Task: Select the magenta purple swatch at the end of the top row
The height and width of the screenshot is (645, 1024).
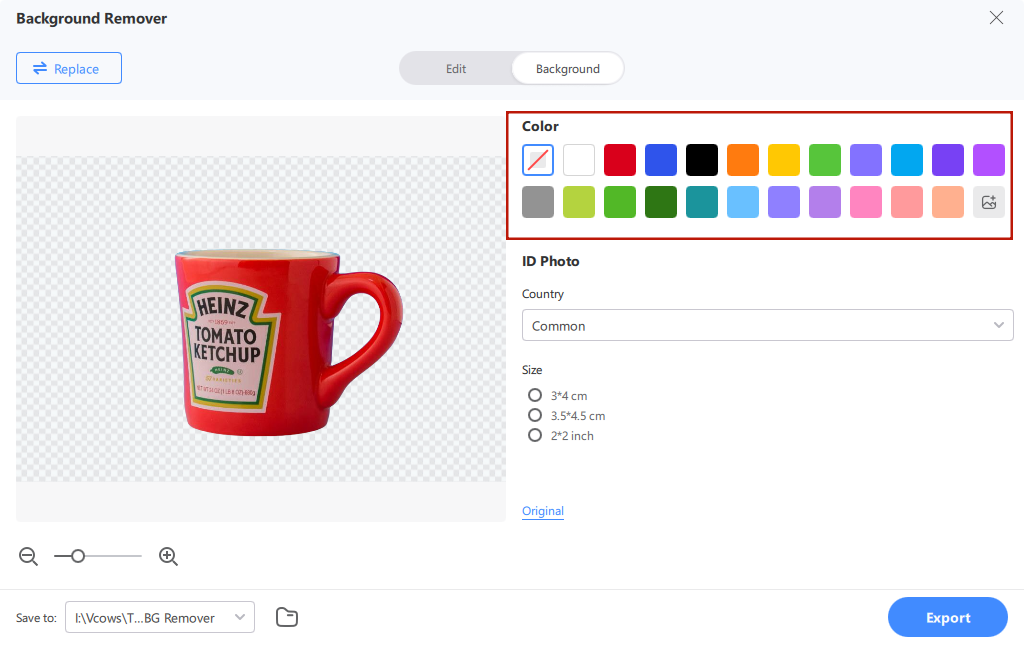Action: click(989, 160)
